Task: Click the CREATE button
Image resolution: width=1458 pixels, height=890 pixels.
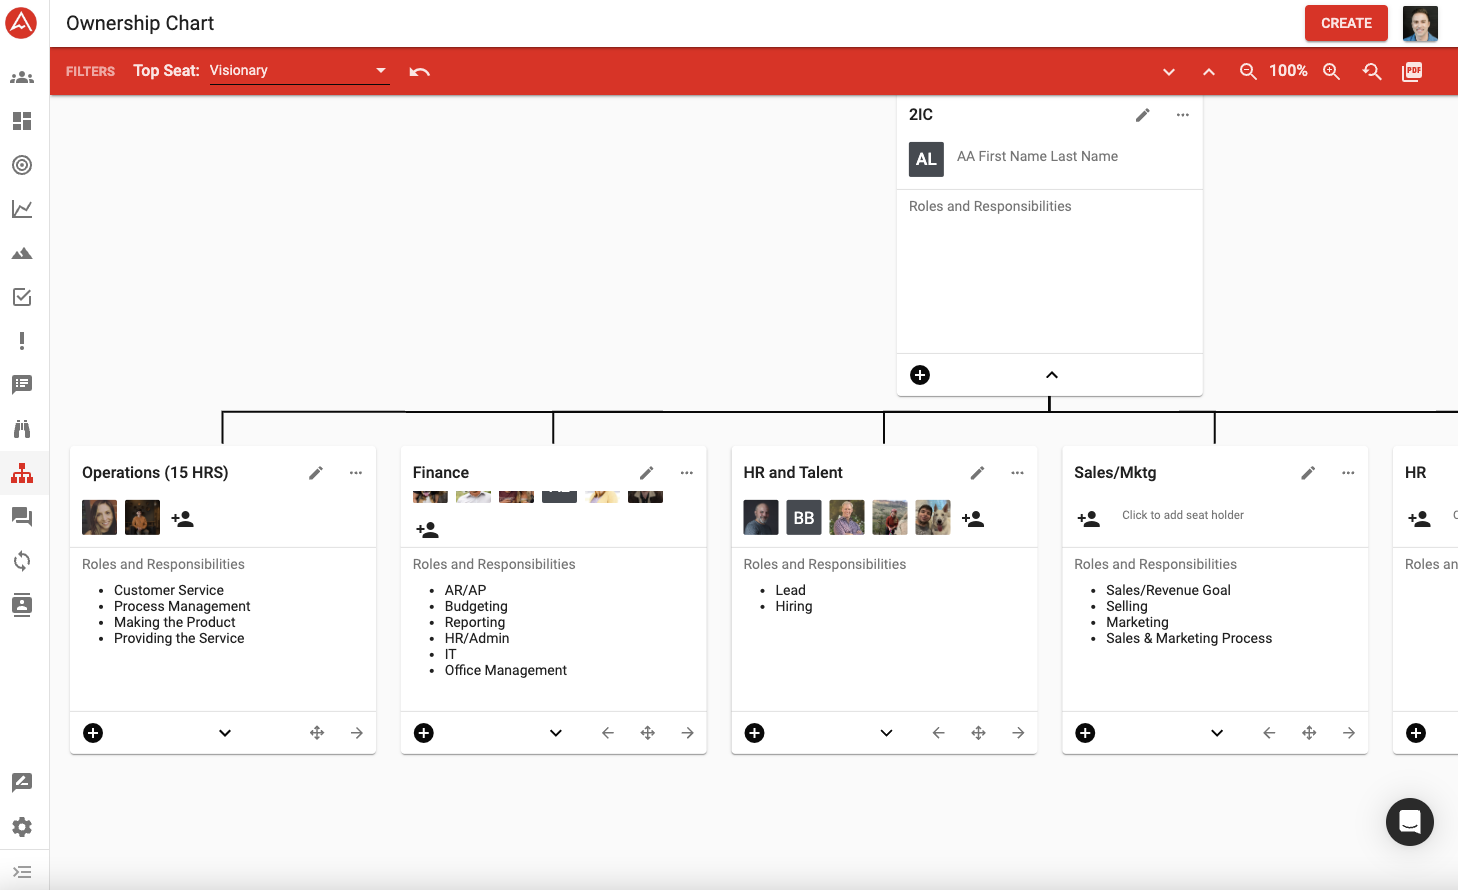Action: 1345,23
